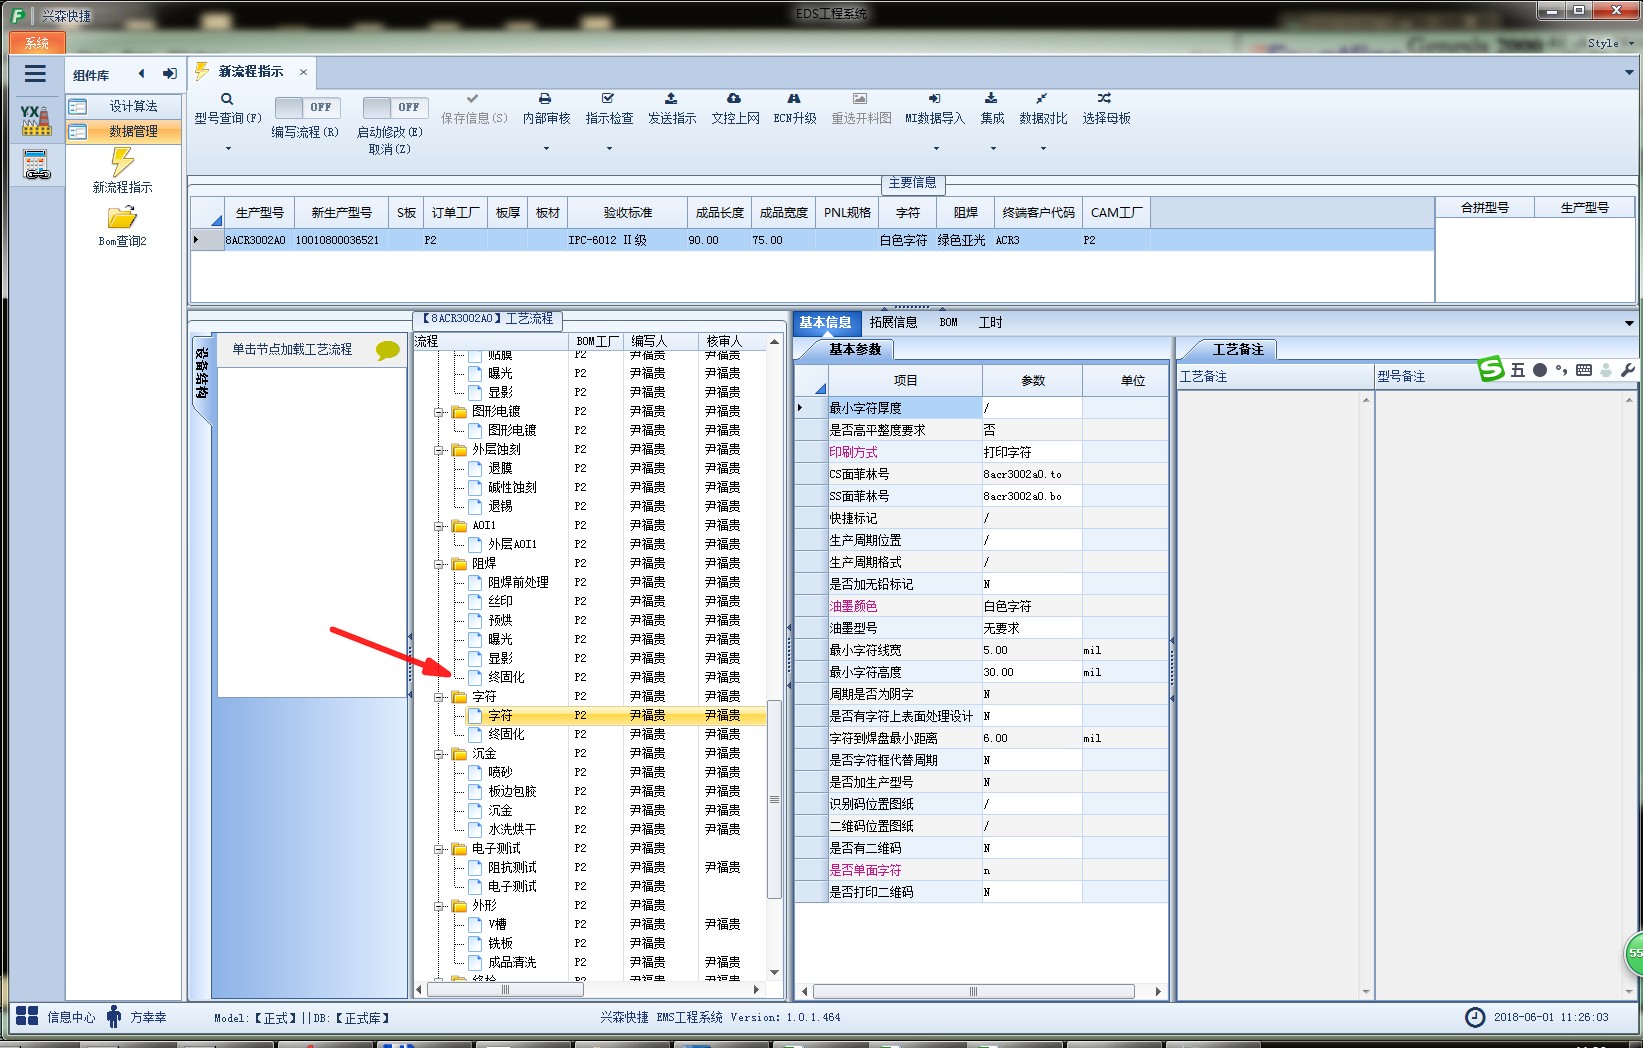The width and height of the screenshot is (1643, 1048).
Task: Click the 型号查询 search icon
Action: point(227,99)
